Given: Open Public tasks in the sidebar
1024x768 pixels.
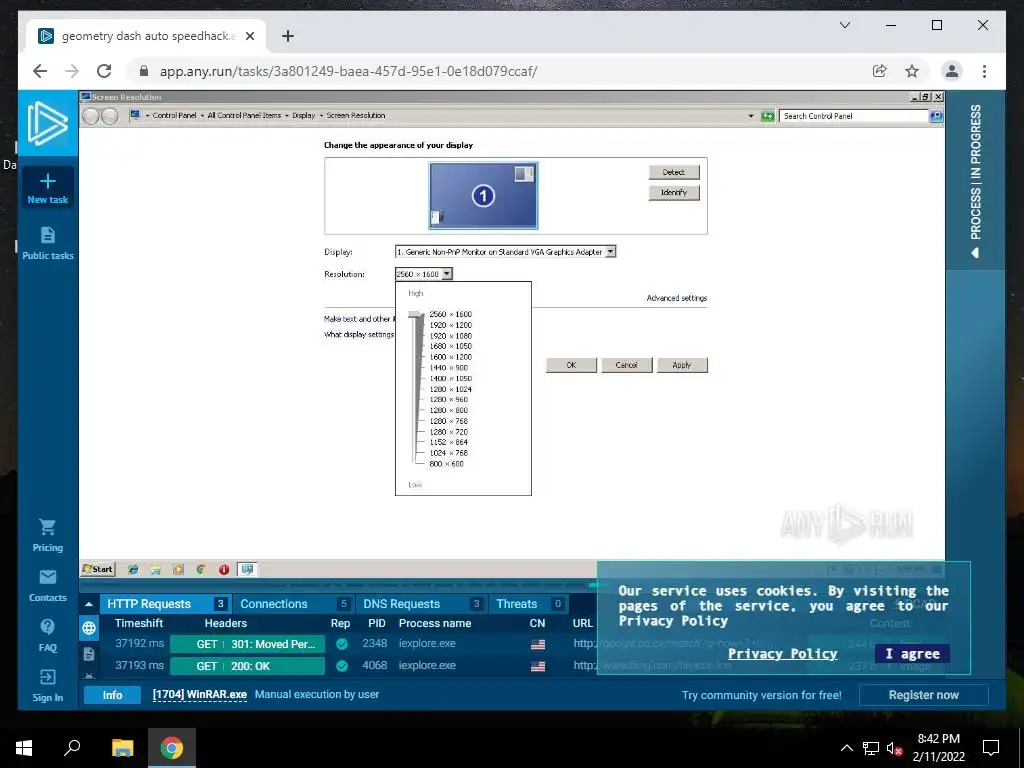Looking at the screenshot, I should 48,244.
